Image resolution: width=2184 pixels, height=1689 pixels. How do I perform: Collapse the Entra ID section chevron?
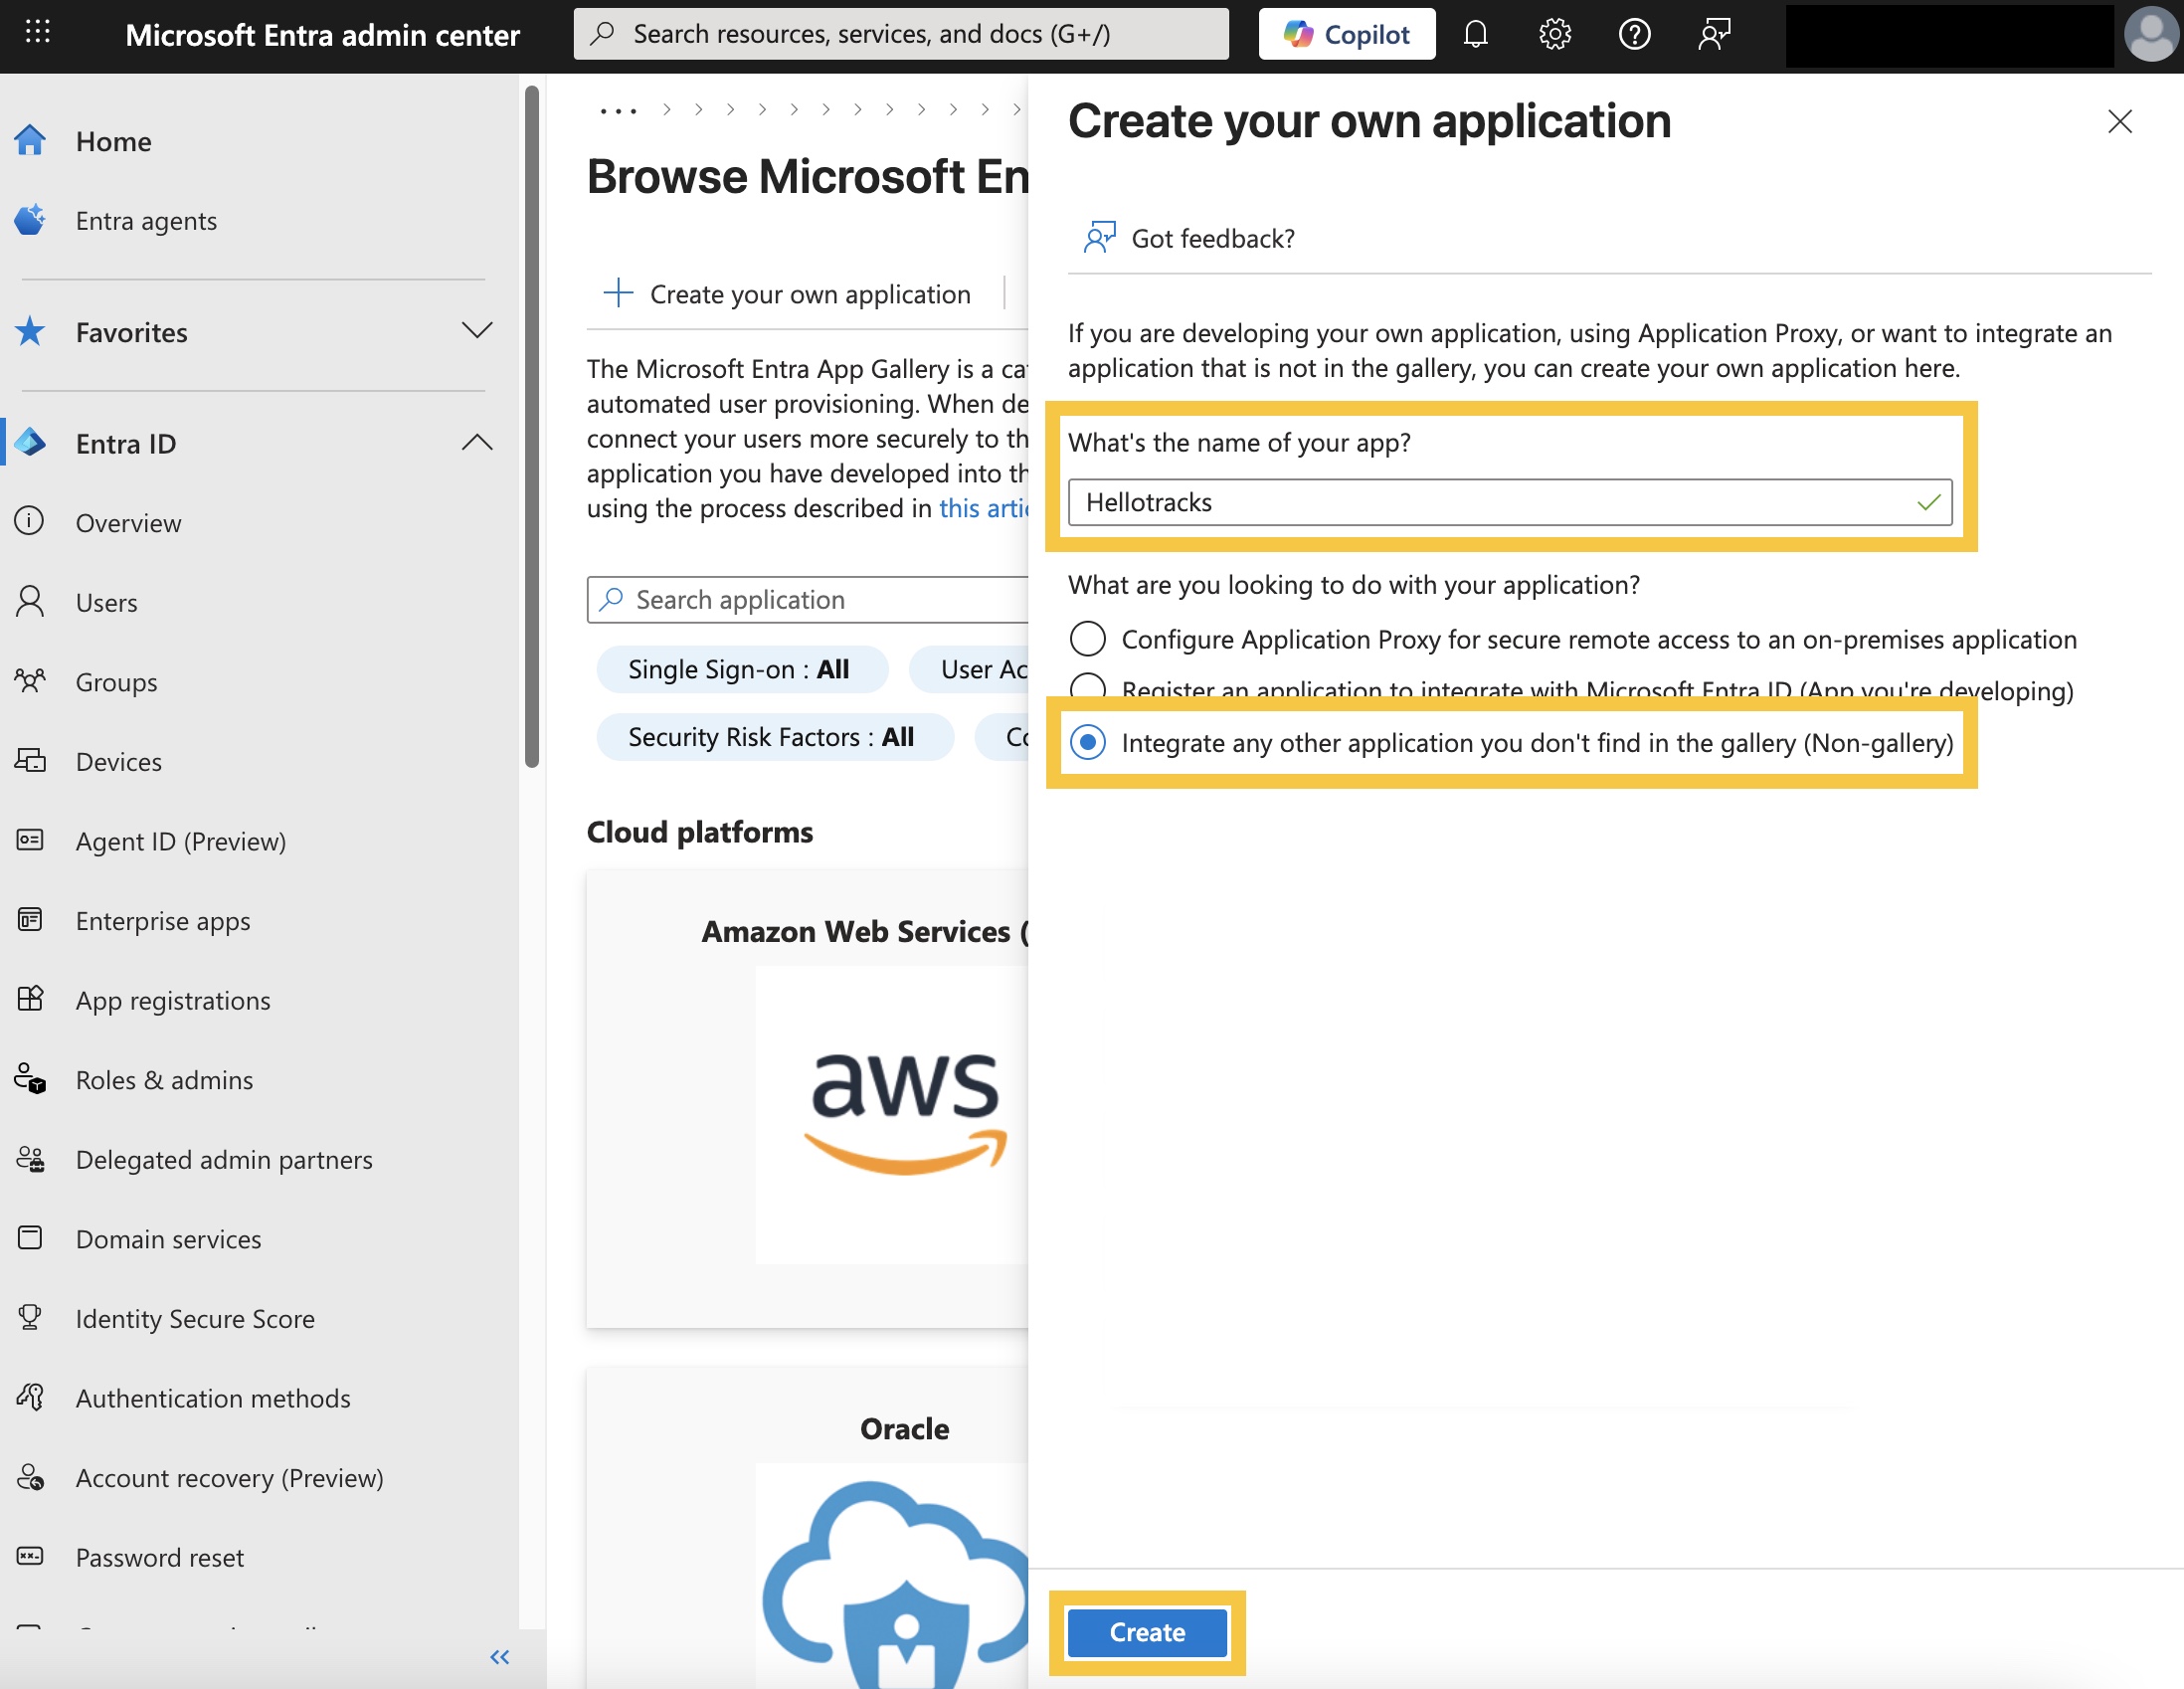(x=477, y=442)
